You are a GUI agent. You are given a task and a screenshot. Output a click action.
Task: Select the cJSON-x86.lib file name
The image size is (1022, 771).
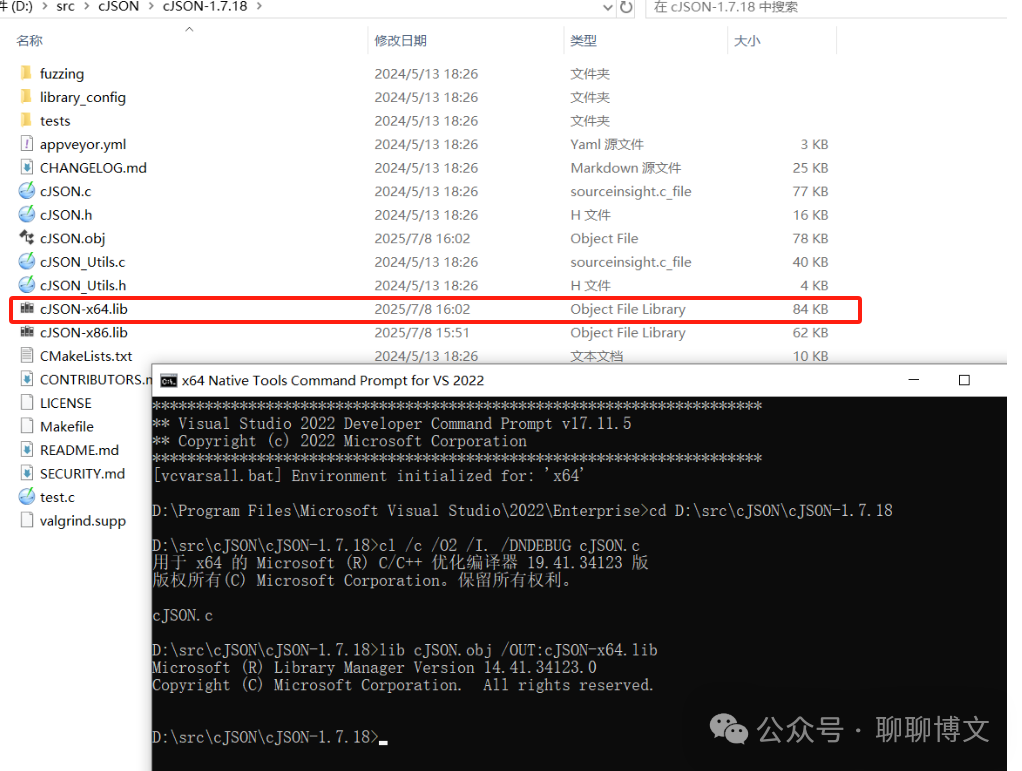[x=83, y=332]
